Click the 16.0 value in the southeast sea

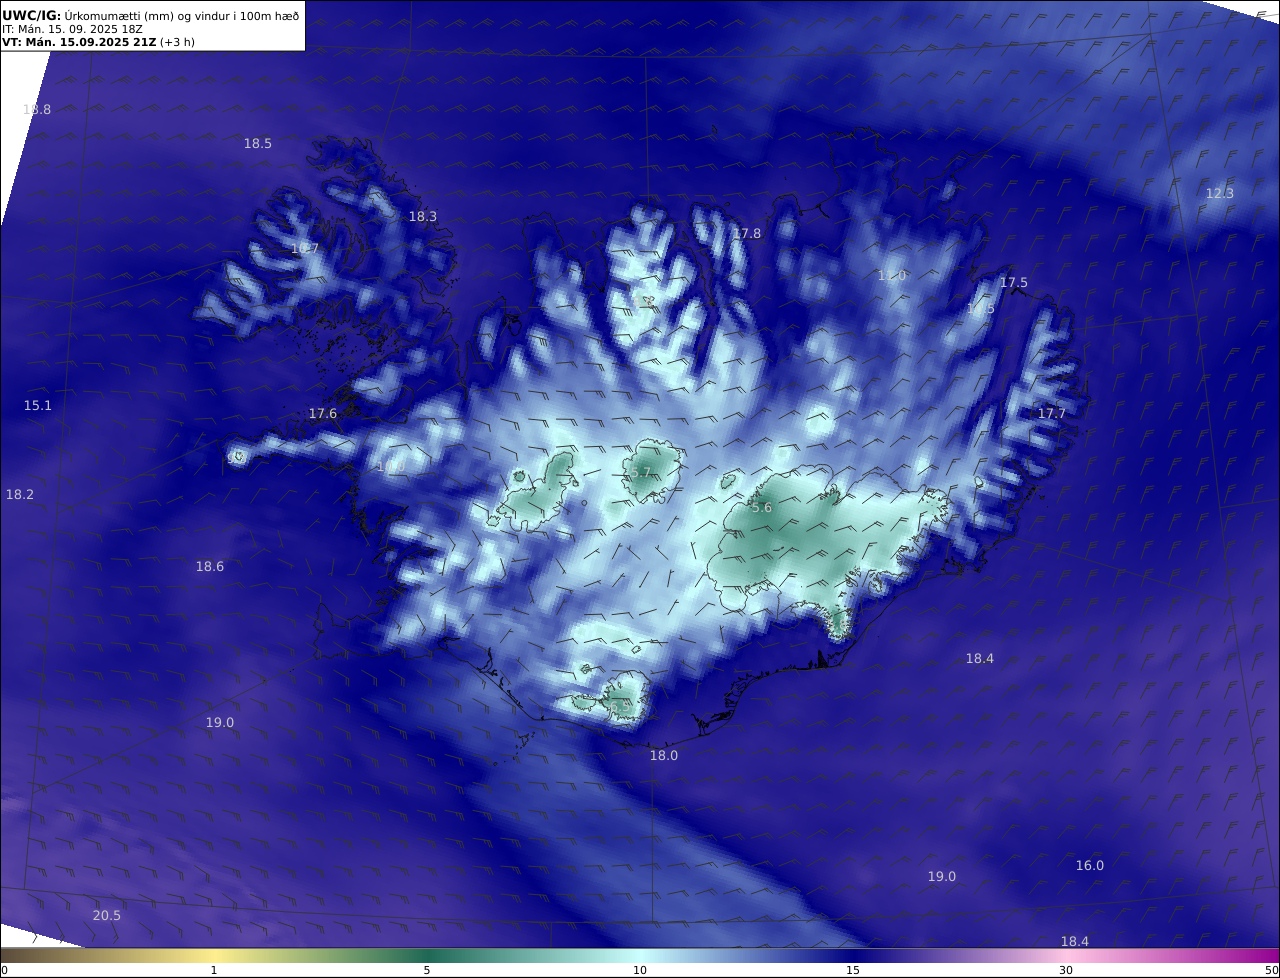point(1090,866)
